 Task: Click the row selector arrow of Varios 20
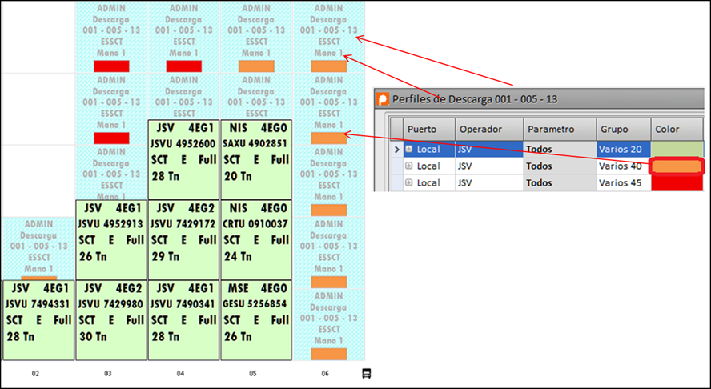397,149
